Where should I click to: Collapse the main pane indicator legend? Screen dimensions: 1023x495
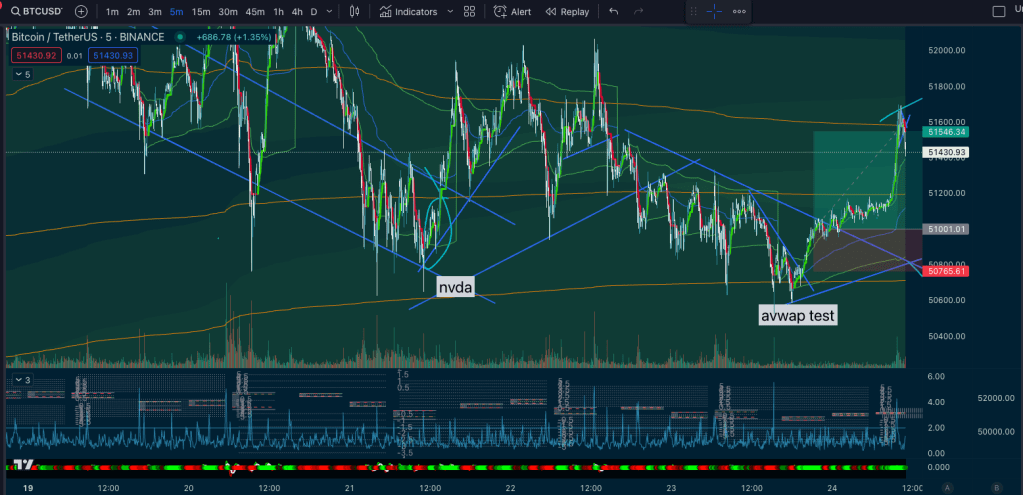(x=21, y=75)
